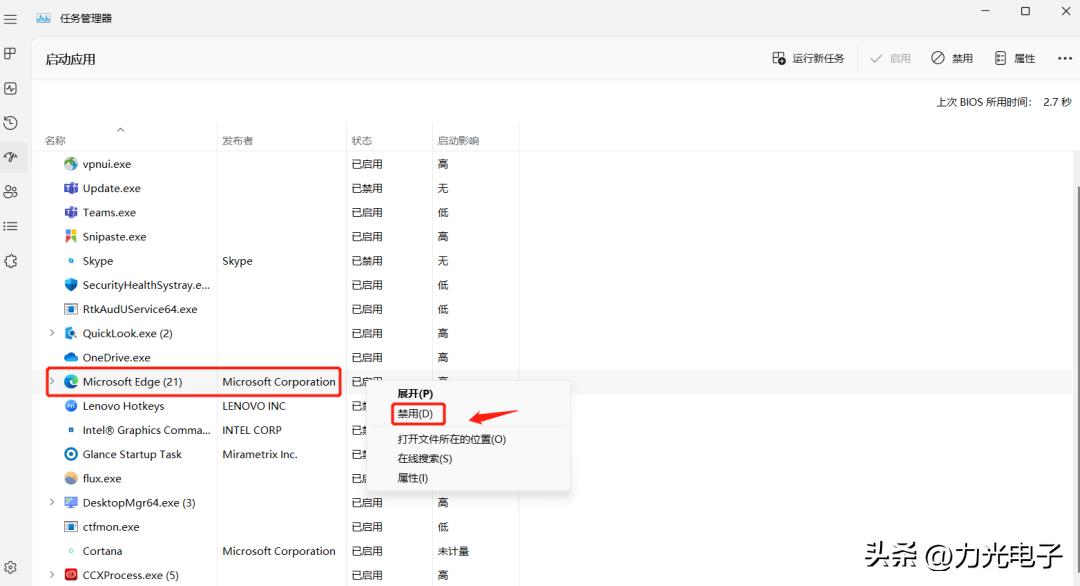The width and height of the screenshot is (1080, 586).
Task: Select the Snipaste.exe startup entry
Action: (x=114, y=237)
